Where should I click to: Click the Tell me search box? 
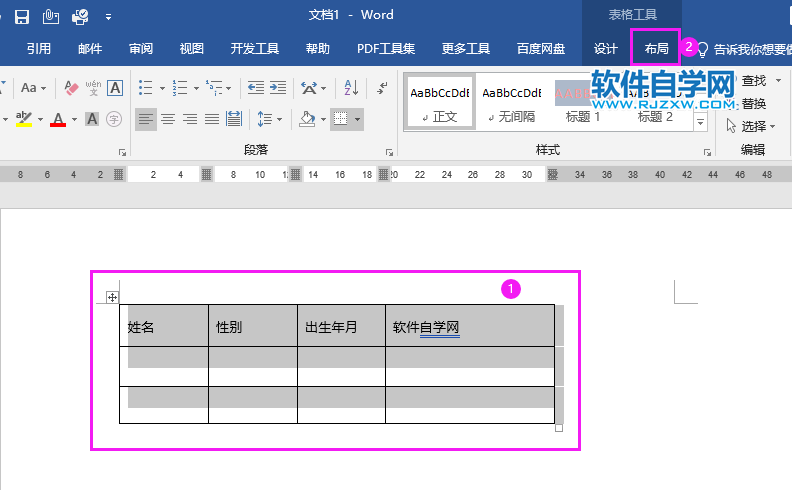click(x=746, y=49)
